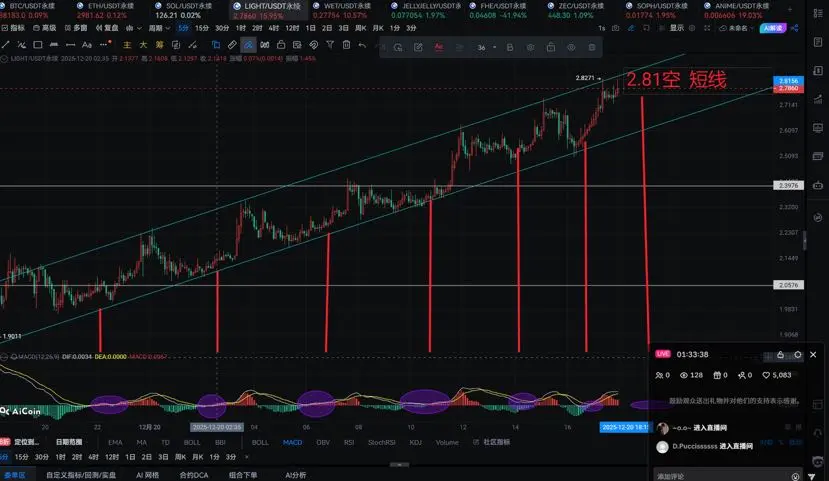The width and height of the screenshot is (829, 481).
Task: Expand the chart type dropdown next to 复盘
Action: (x=134, y=28)
